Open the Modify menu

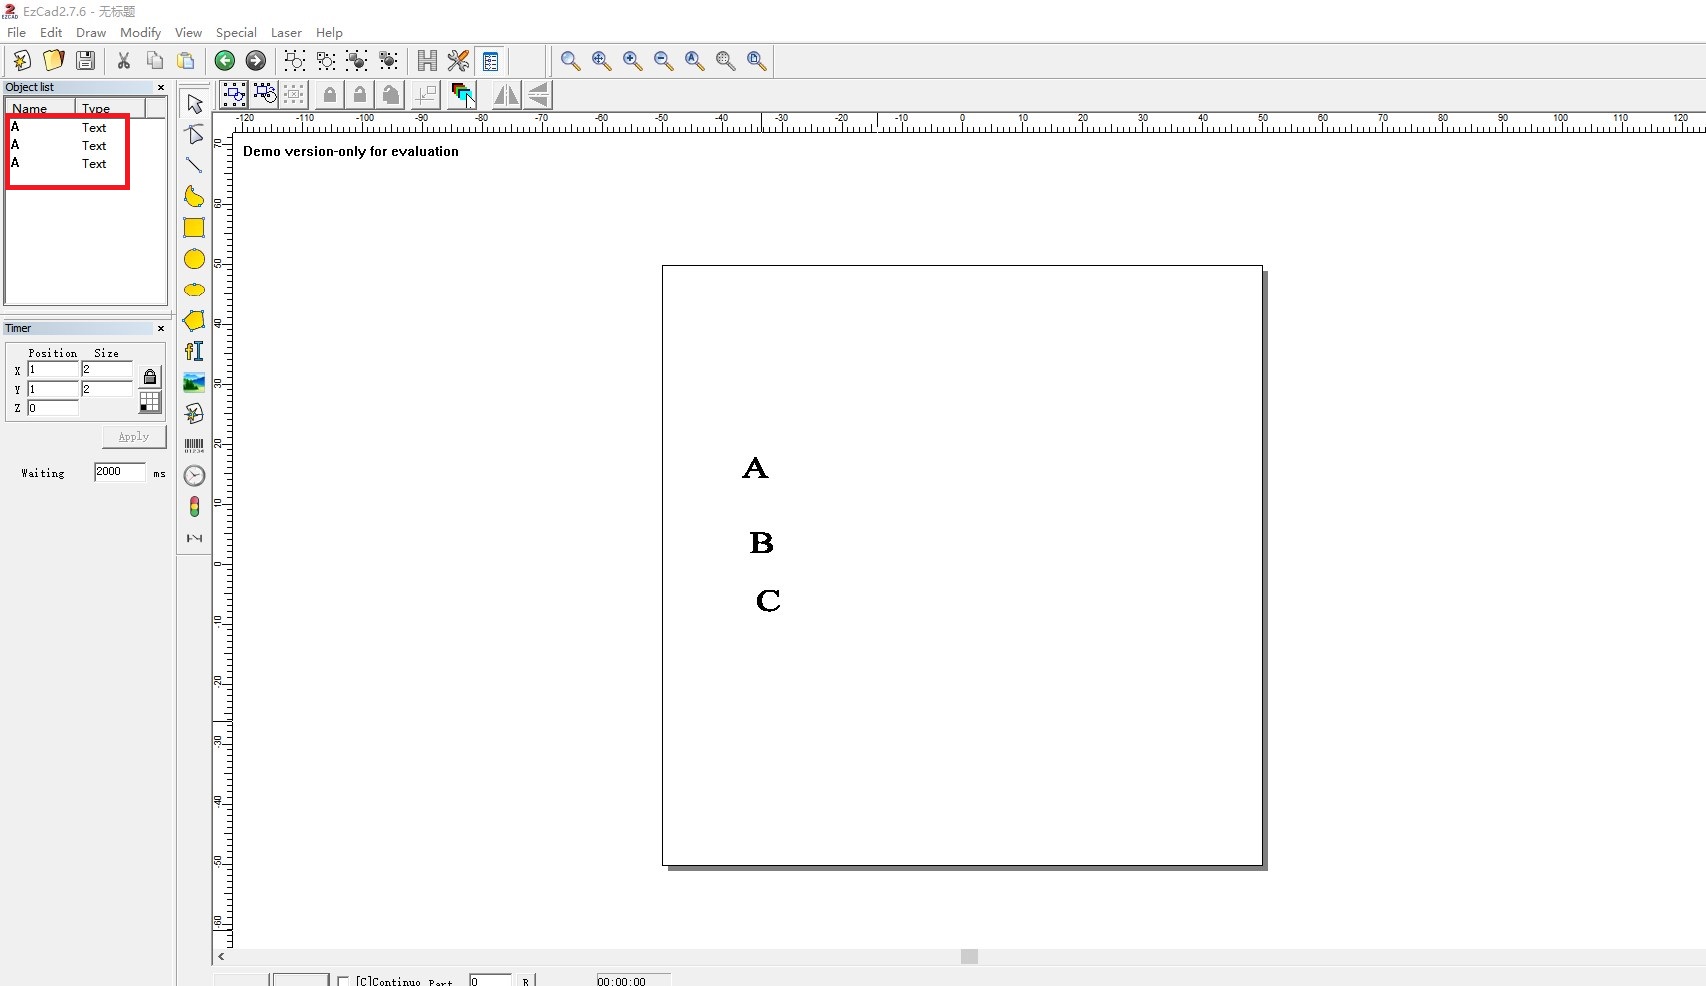coord(141,32)
